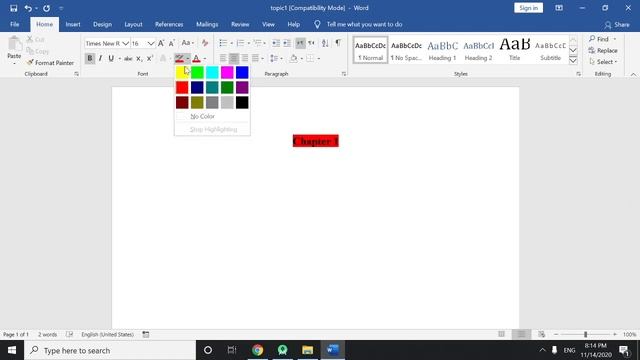
Task: Sort selected text
Action: pos(325,43)
